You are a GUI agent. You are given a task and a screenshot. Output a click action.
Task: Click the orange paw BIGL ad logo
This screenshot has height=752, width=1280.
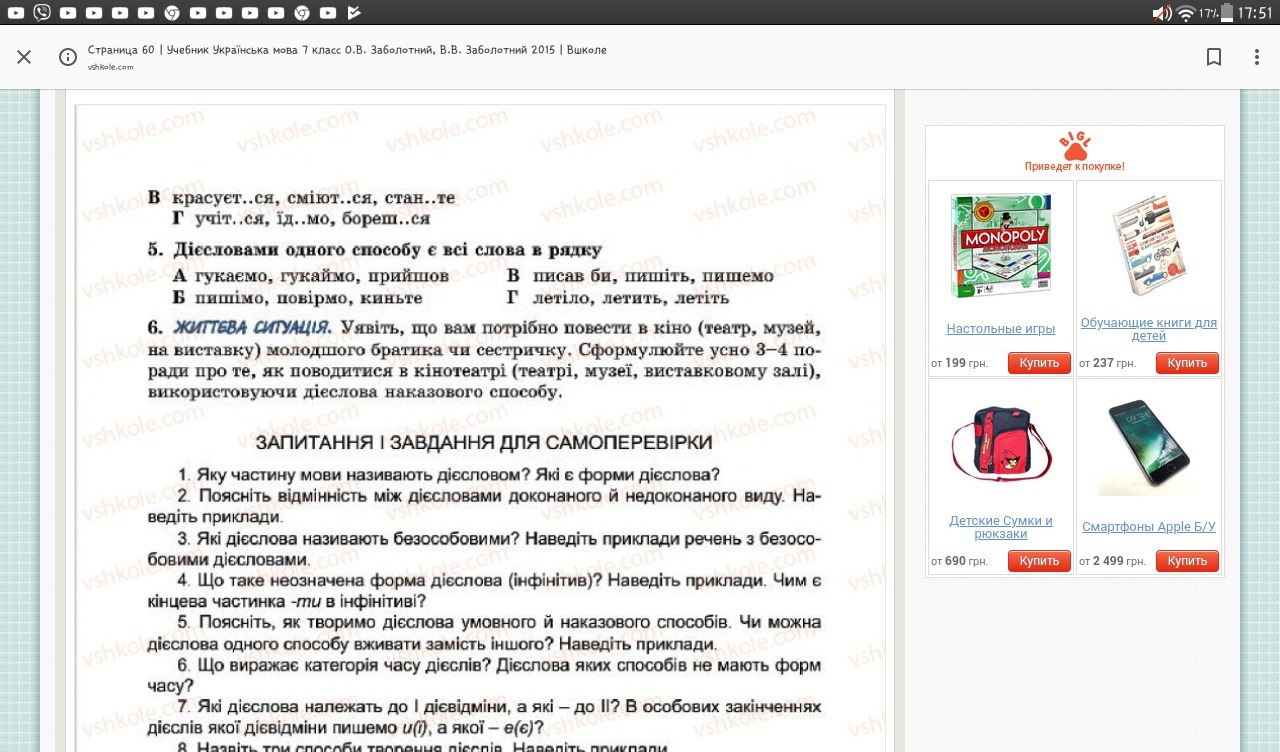1074,147
